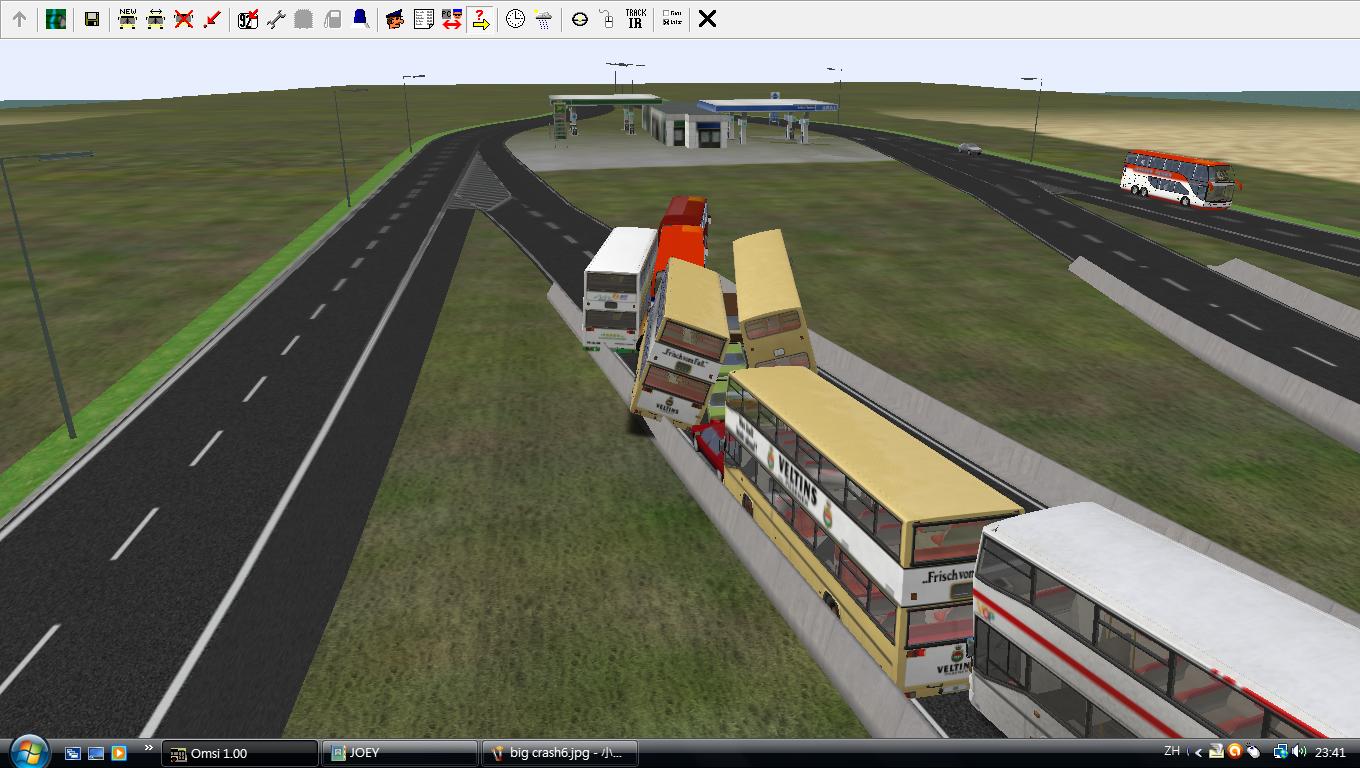Untick the checked lower toolbar checkbox
This screenshot has width=1360, height=768.
pos(667,22)
